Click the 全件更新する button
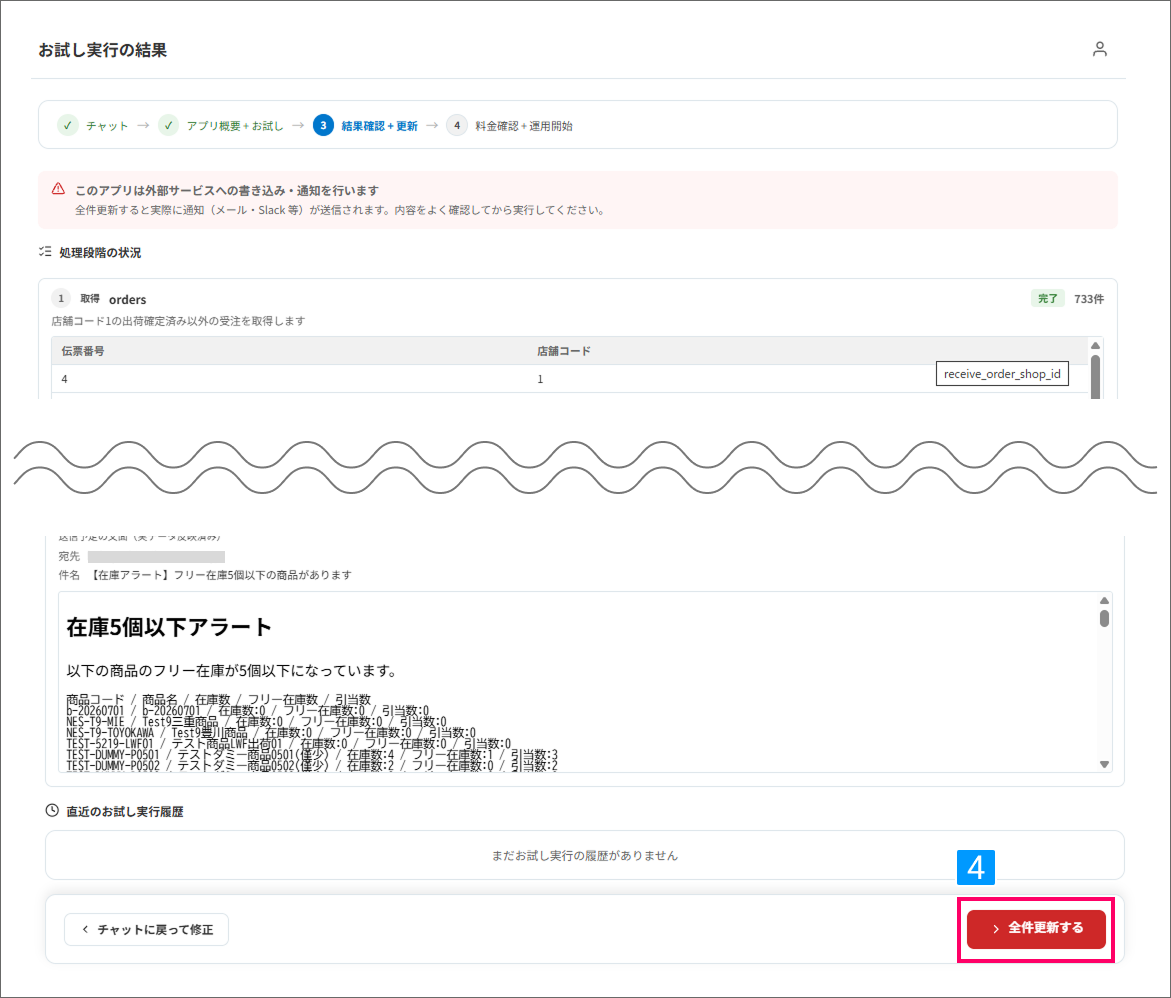1171x998 pixels. (1036, 929)
